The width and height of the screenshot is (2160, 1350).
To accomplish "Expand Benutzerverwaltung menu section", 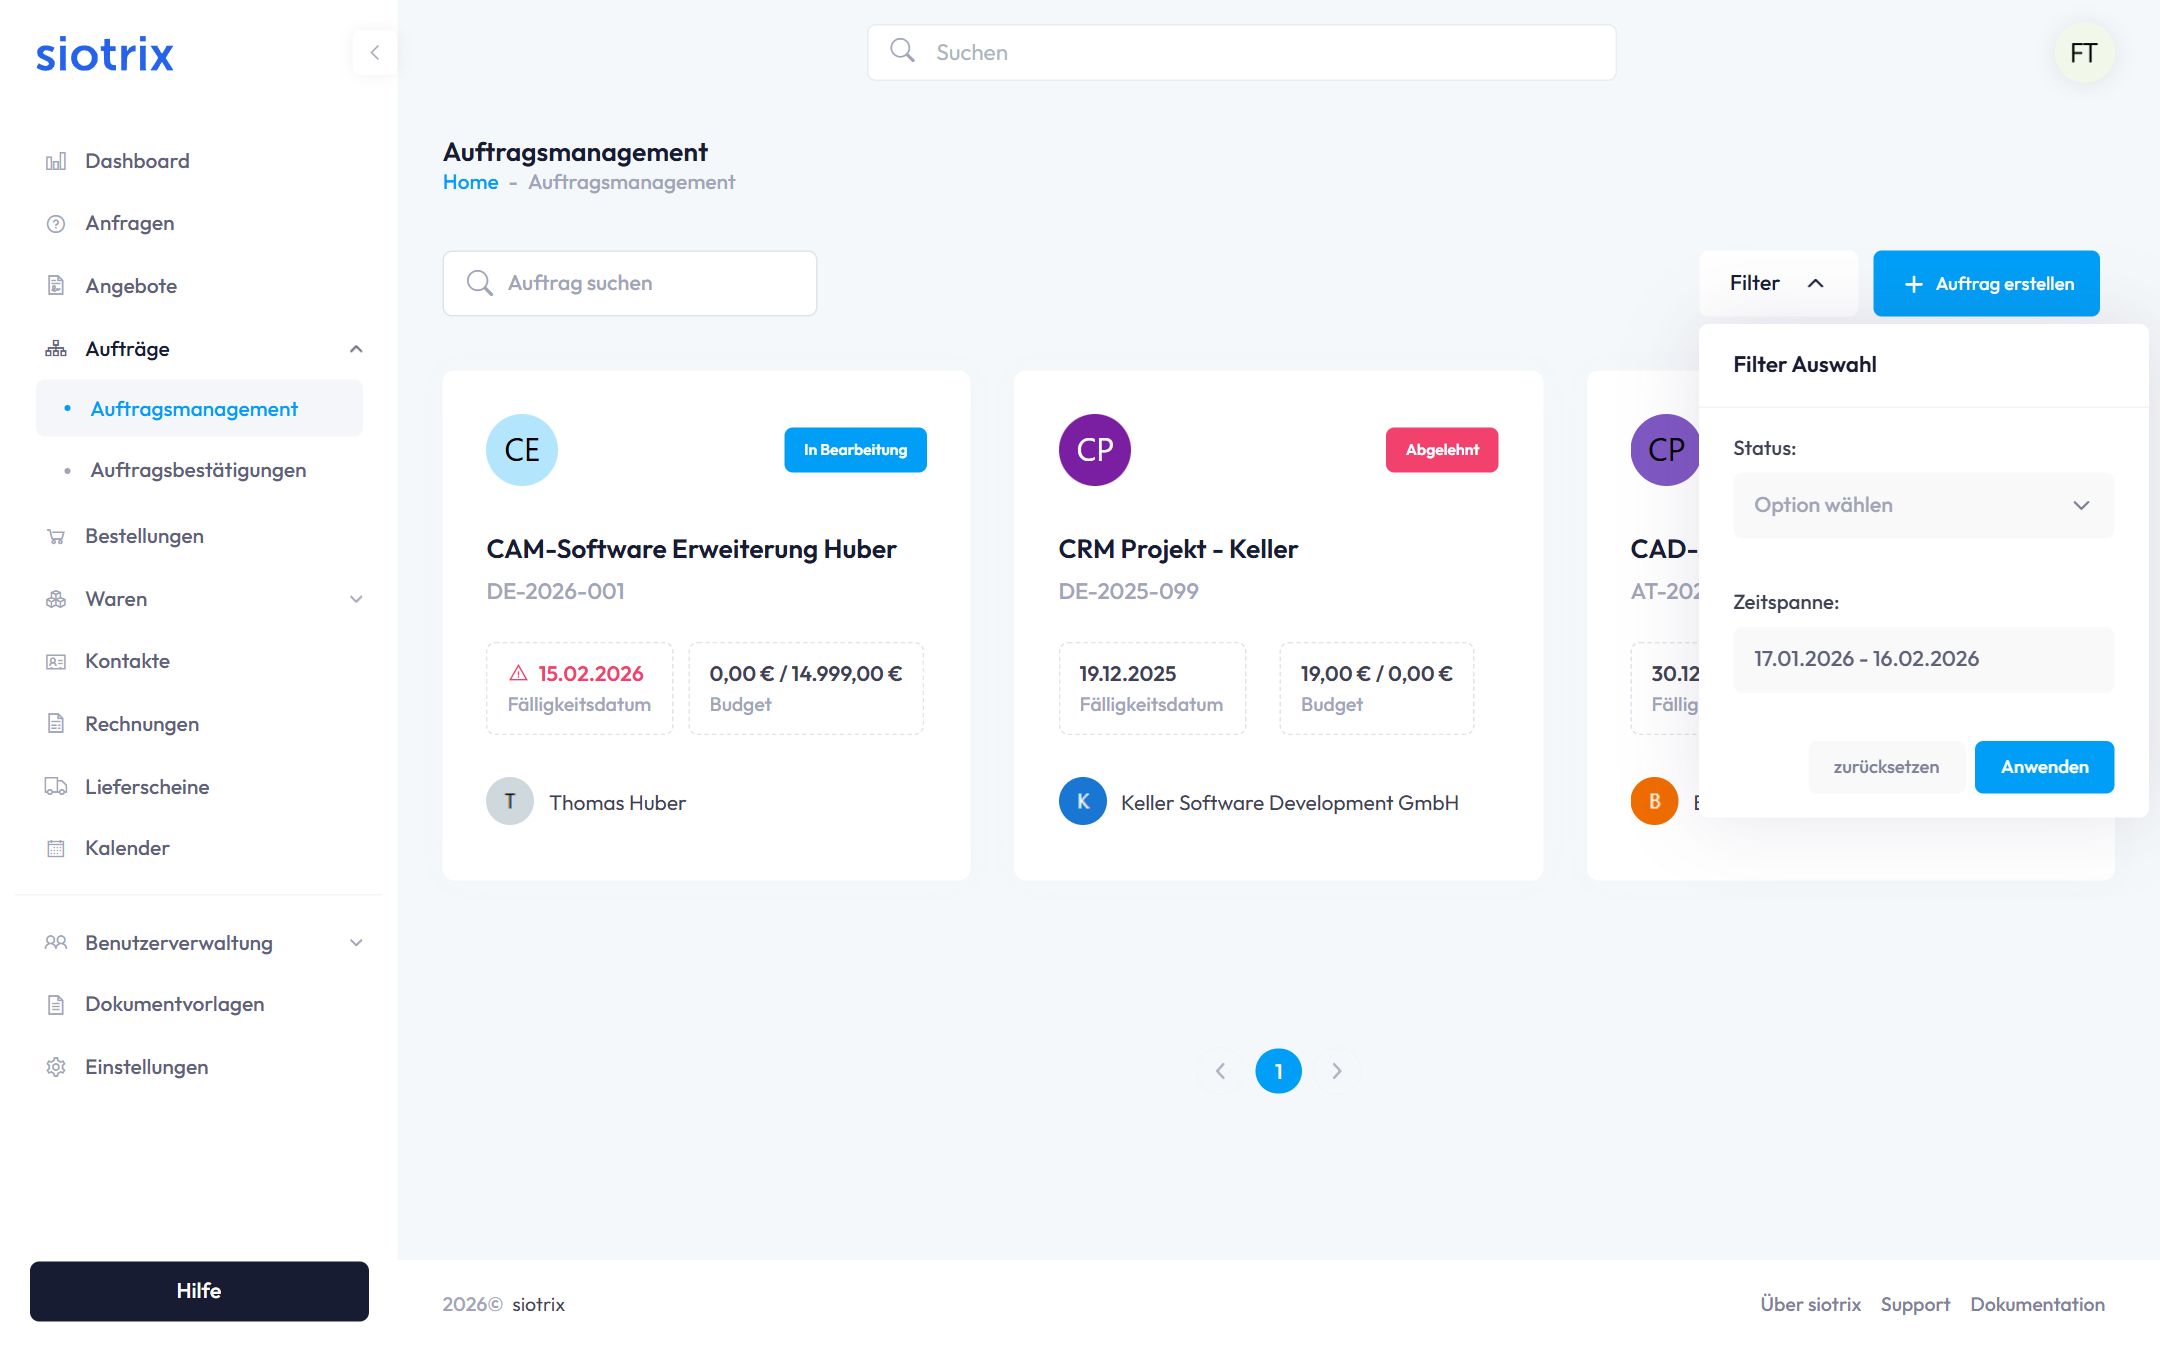I will click(356, 943).
